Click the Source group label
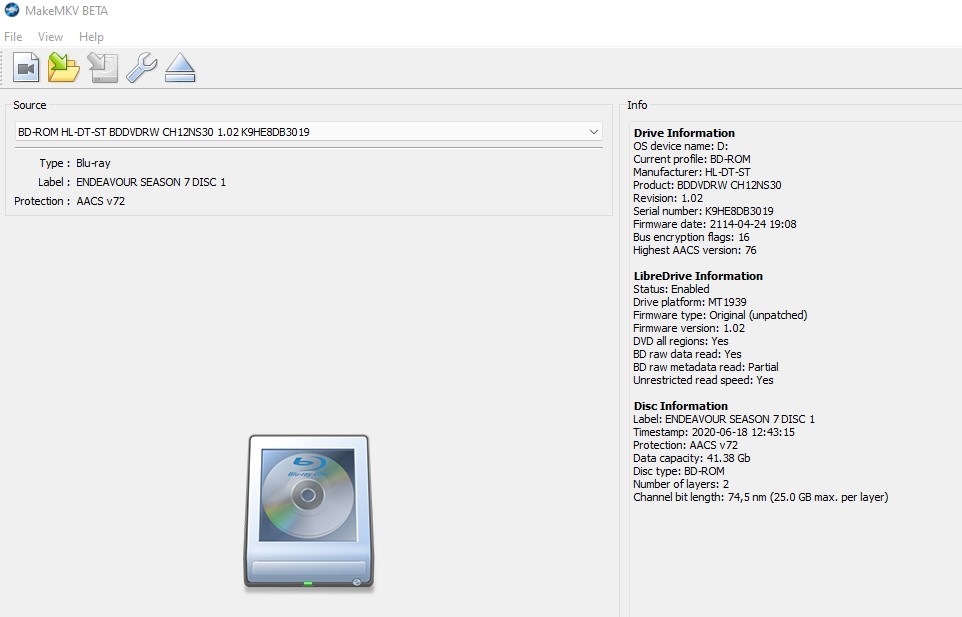 coord(29,105)
